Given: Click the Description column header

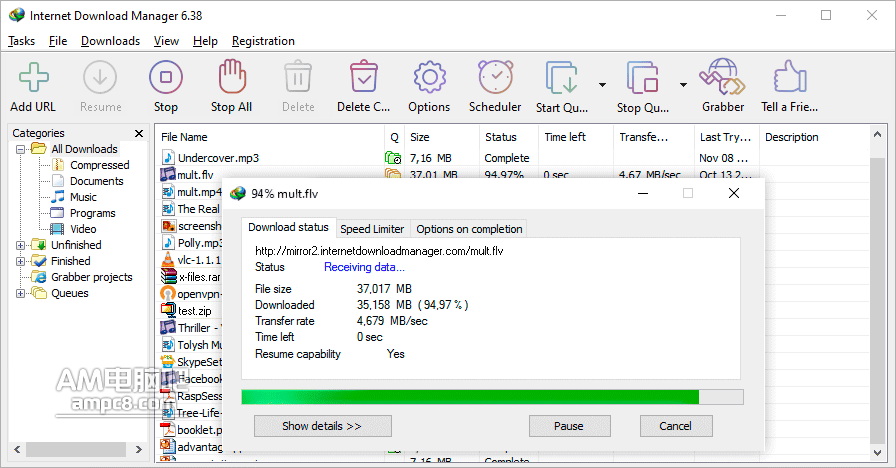Looking at the screenshot, I should pos(815,137).
